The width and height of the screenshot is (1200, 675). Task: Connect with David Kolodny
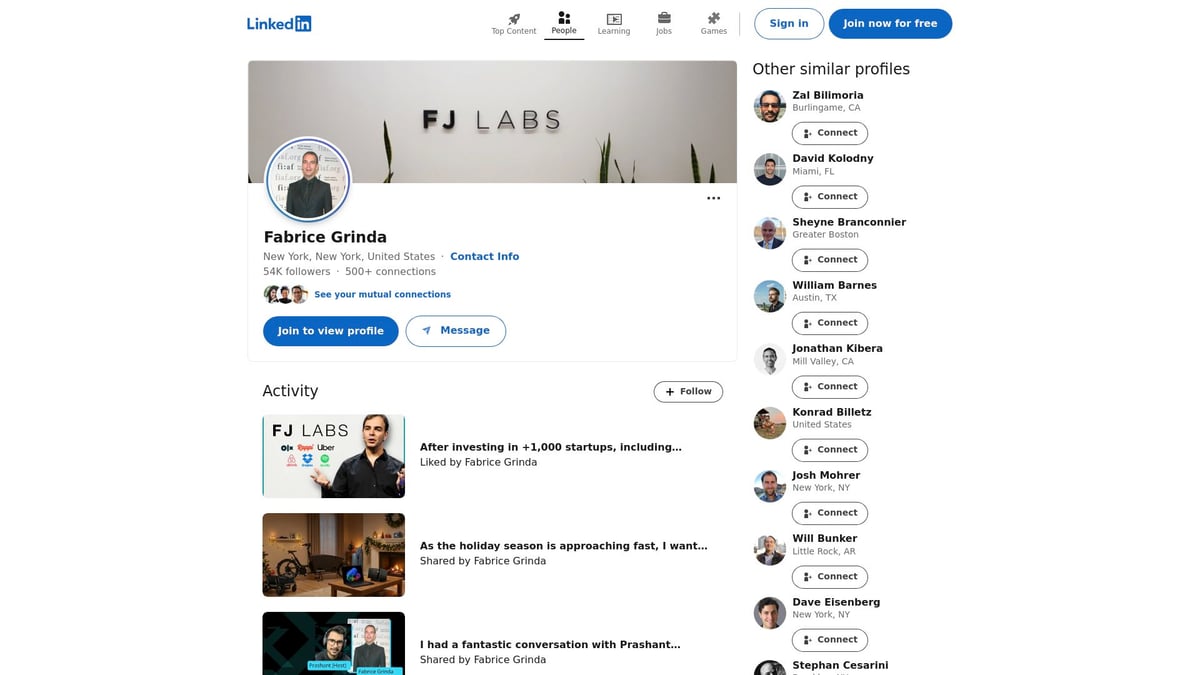click(829, 196)
